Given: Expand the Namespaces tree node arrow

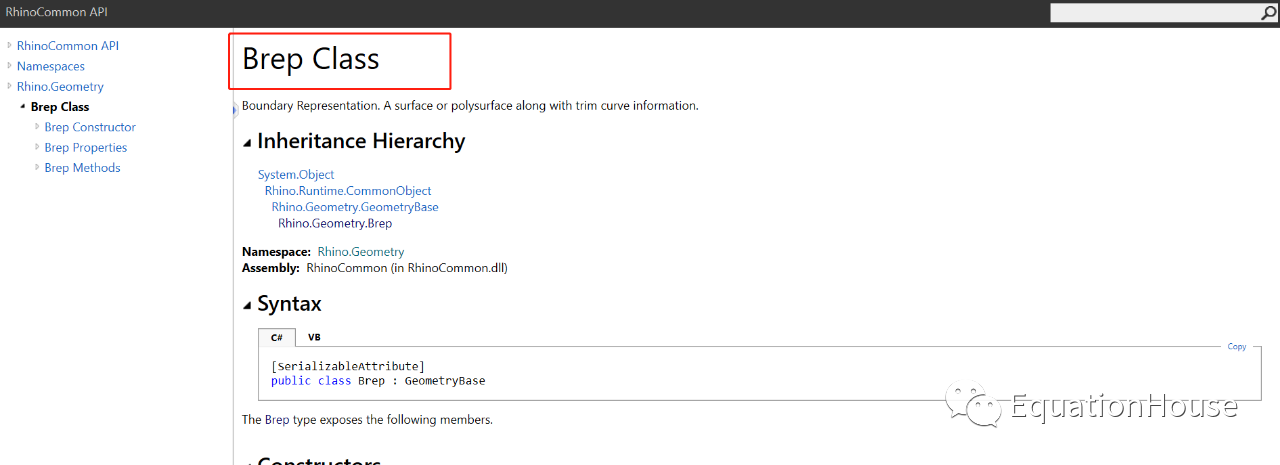Looking at the screenshot, I should pyautogui.click(x=10, y=66).
